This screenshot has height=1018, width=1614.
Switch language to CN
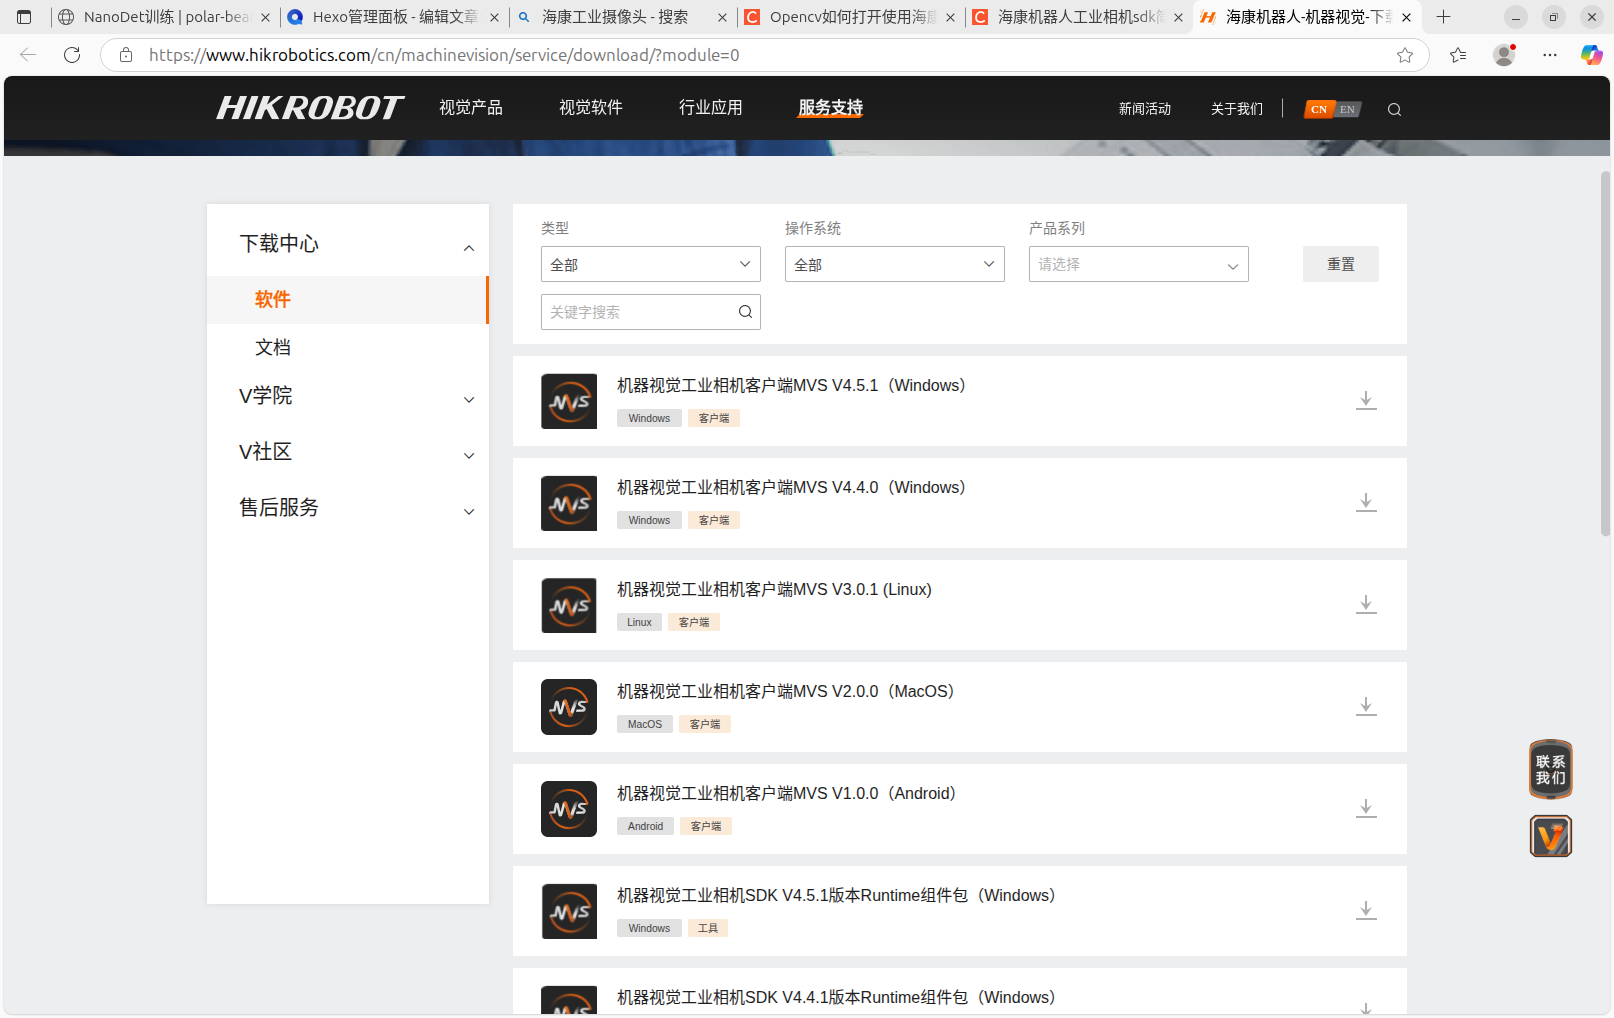[x=1319, y=109]
